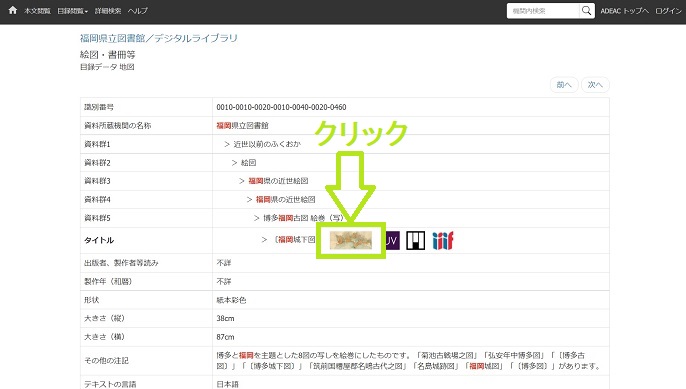Image resolution: width=686 pixels, height=389 pixels.
Task: Click the 次へ button
Action: coord(595,85)
